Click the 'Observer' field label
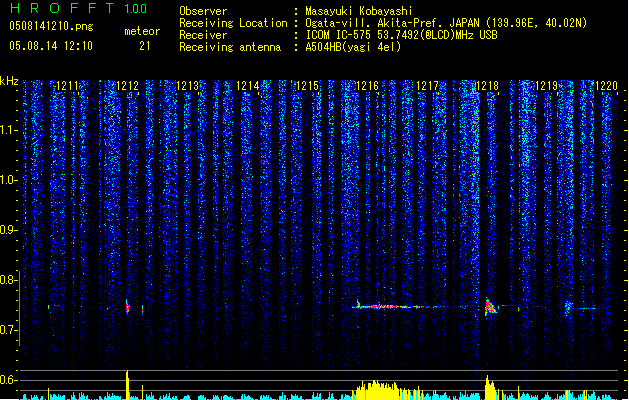 203,11
